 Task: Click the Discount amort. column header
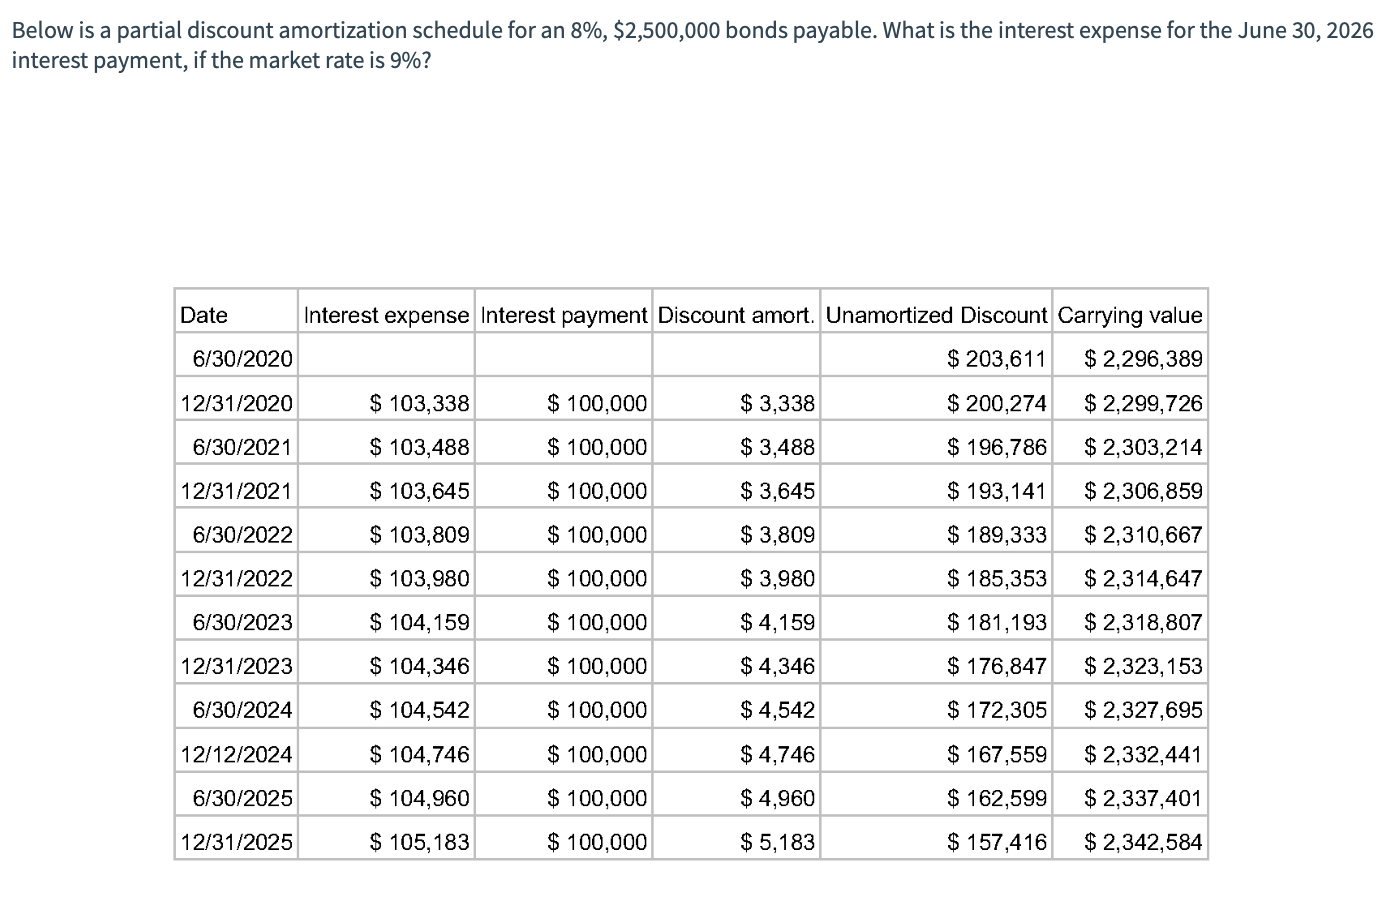click(735, 315)
